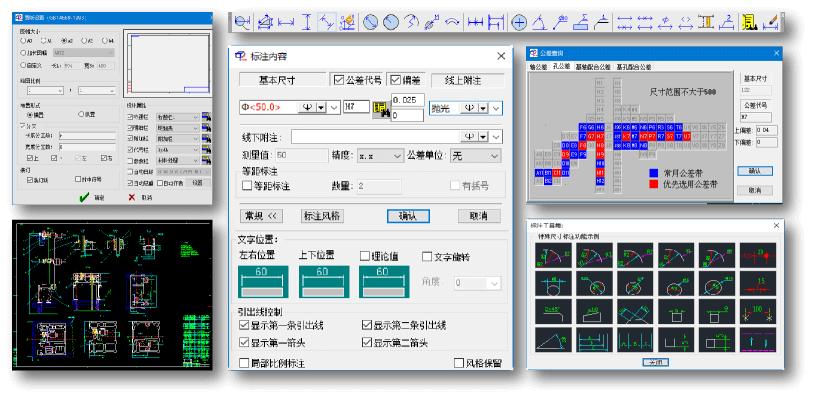Enable 风格保留 checkbox

pos(459,363)
